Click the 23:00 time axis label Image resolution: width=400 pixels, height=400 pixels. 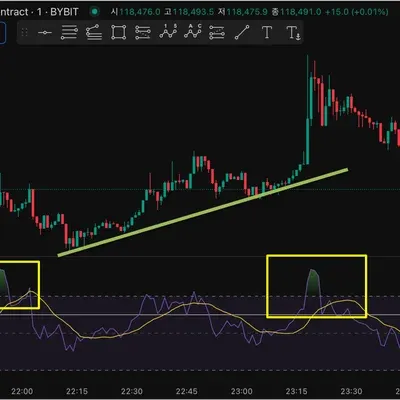(x=242, y=391)
